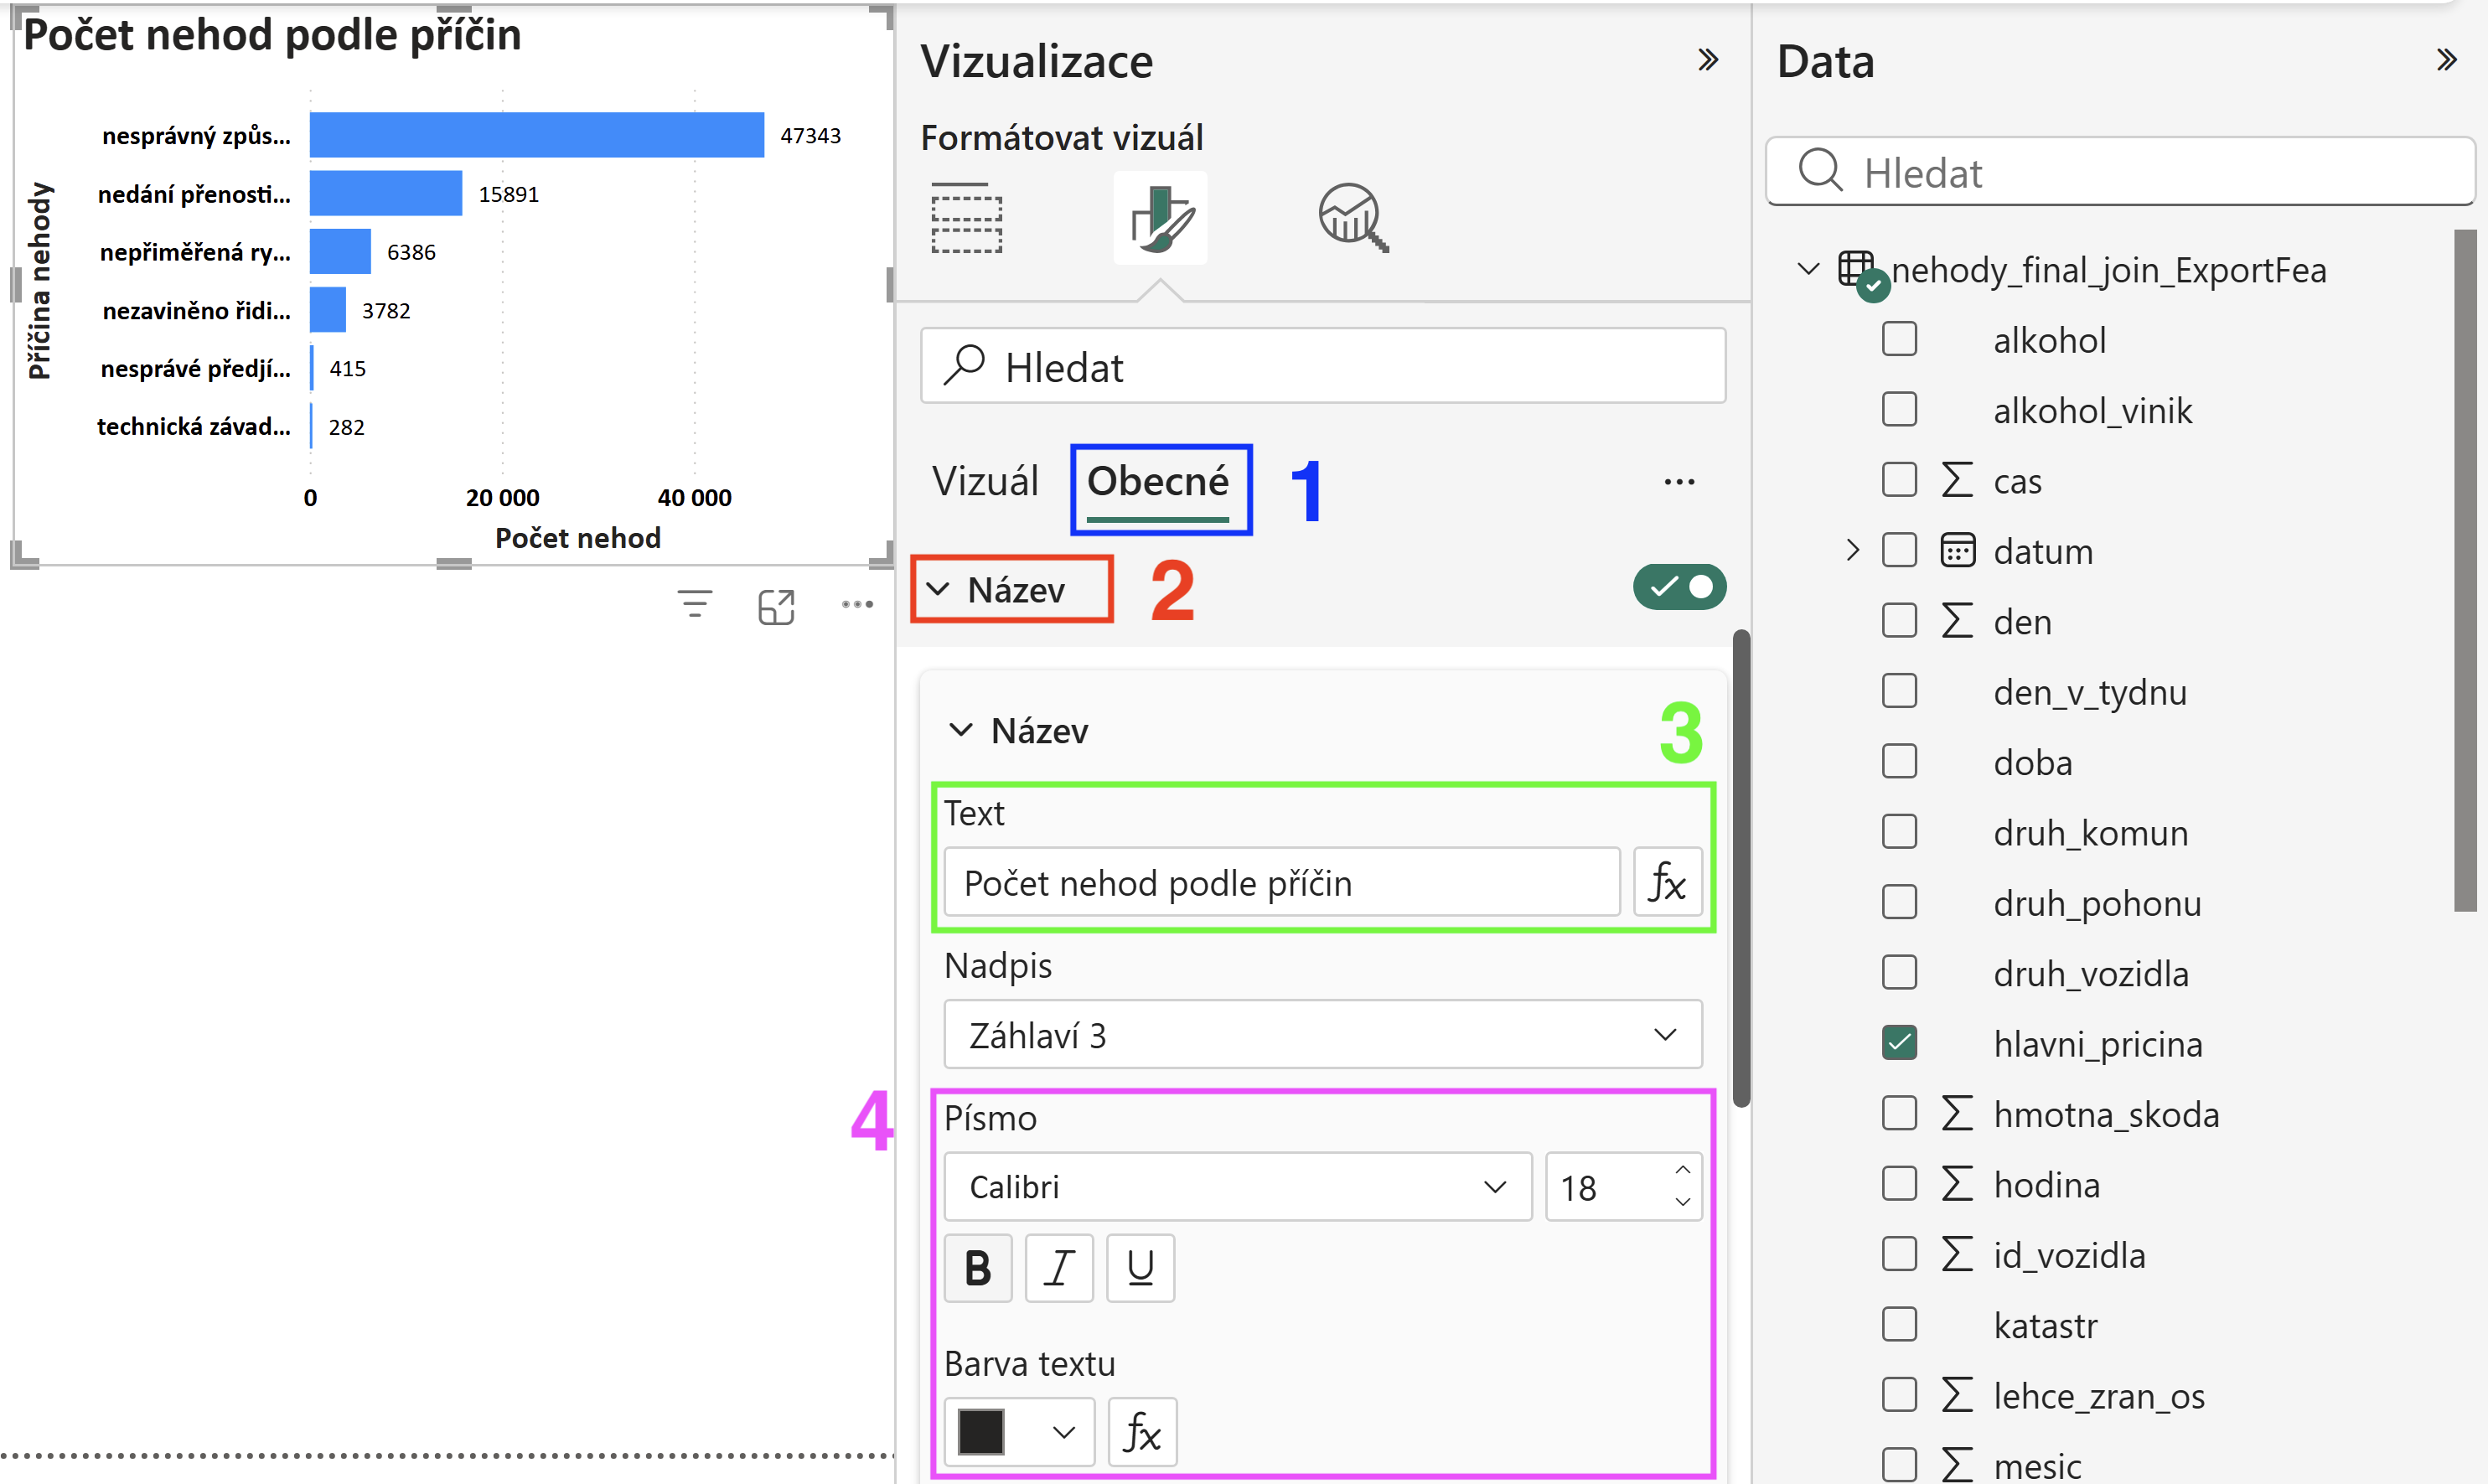Collapse the nehody_final_join_ExportFea table
This screenshot has width=2488, height=1484.
coord(1808,269)
